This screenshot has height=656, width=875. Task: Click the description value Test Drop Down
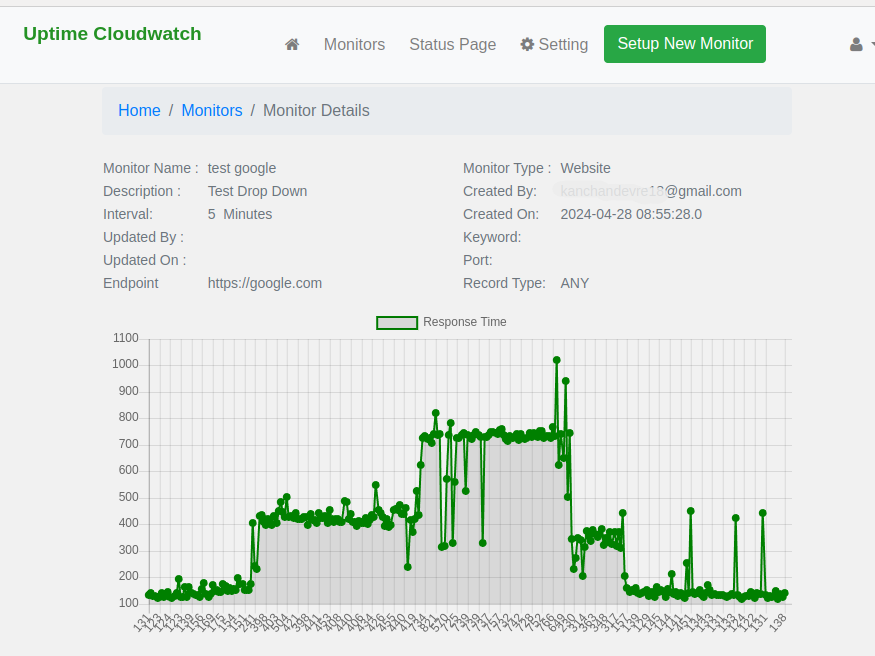(257, 191)
